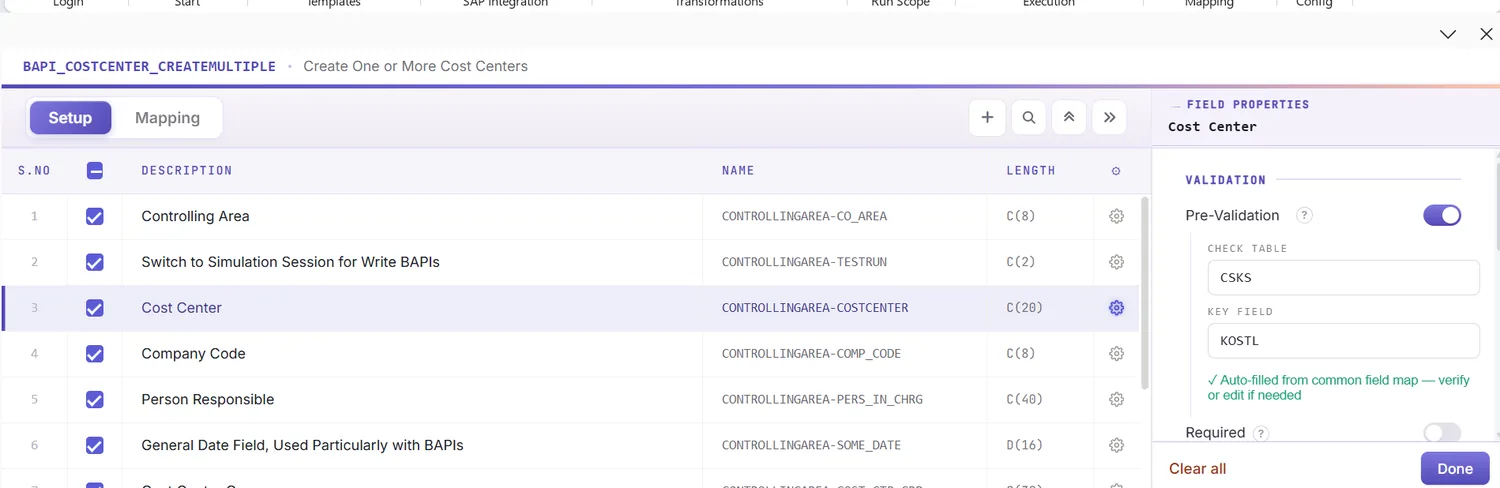Select the Controlling Area description text
The width and height of the screenshot is (1500, 488).
[195, 216]
